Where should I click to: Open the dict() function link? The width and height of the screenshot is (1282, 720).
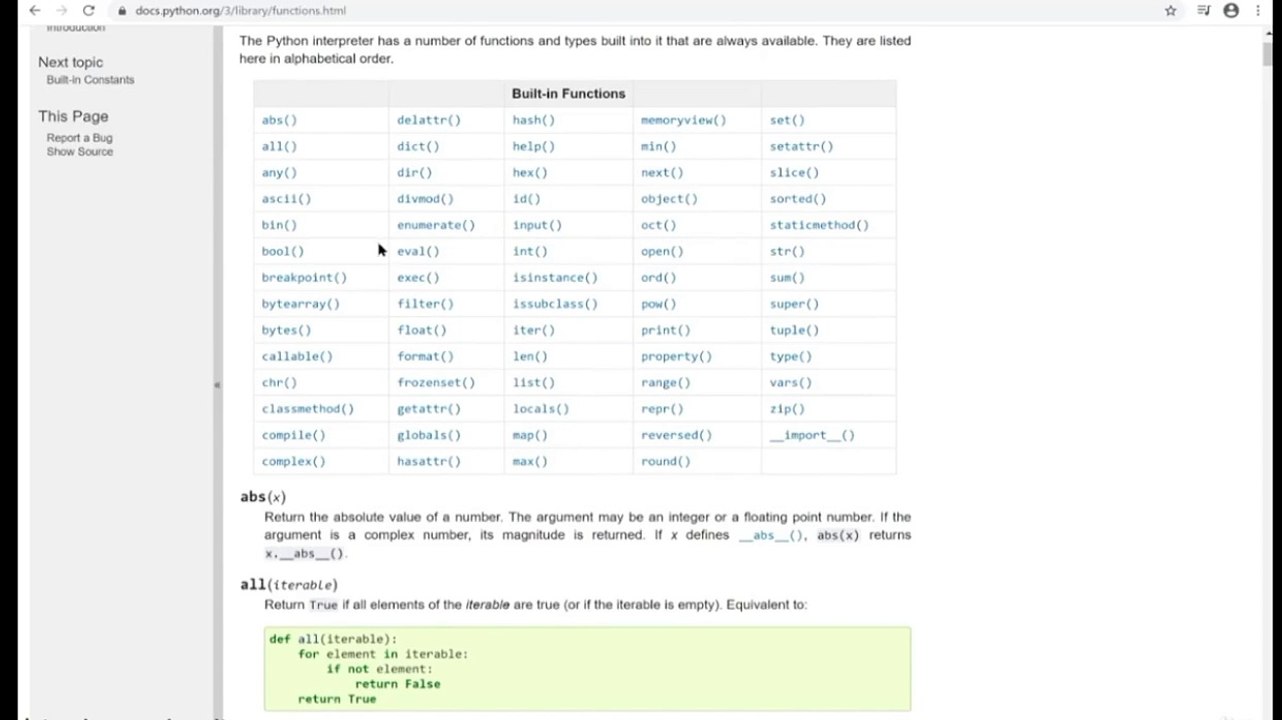[418, 146]
